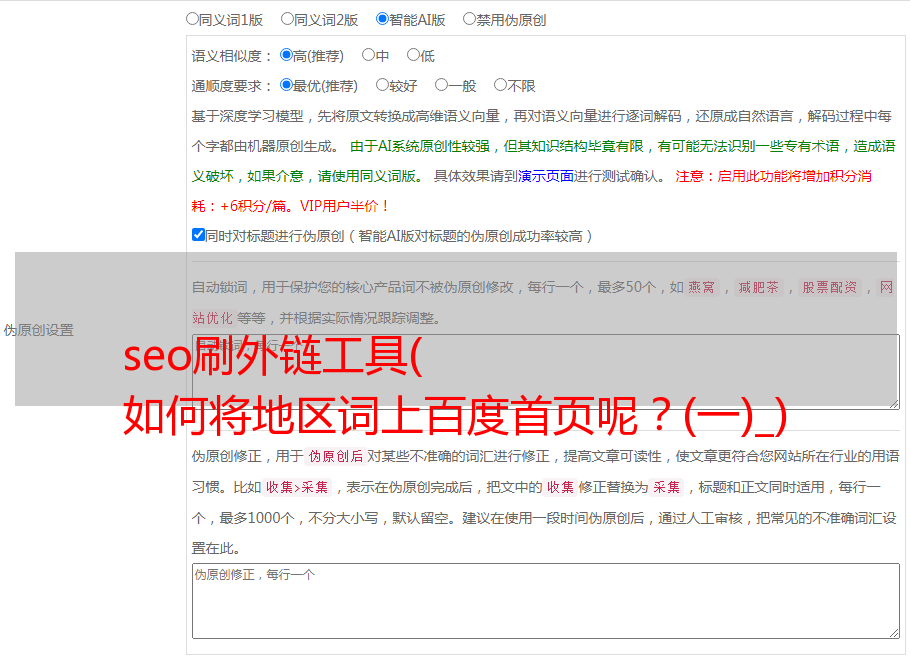Set 语义相似度 to 高(推荐)
Screen dimensions: 911x658
click(x=286, y=55)
